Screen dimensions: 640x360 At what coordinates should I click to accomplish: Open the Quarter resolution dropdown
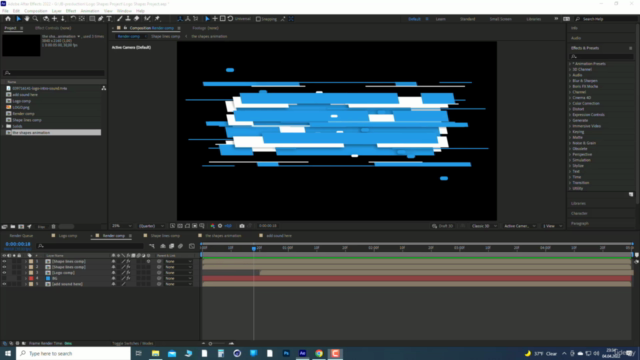(151, 226)
